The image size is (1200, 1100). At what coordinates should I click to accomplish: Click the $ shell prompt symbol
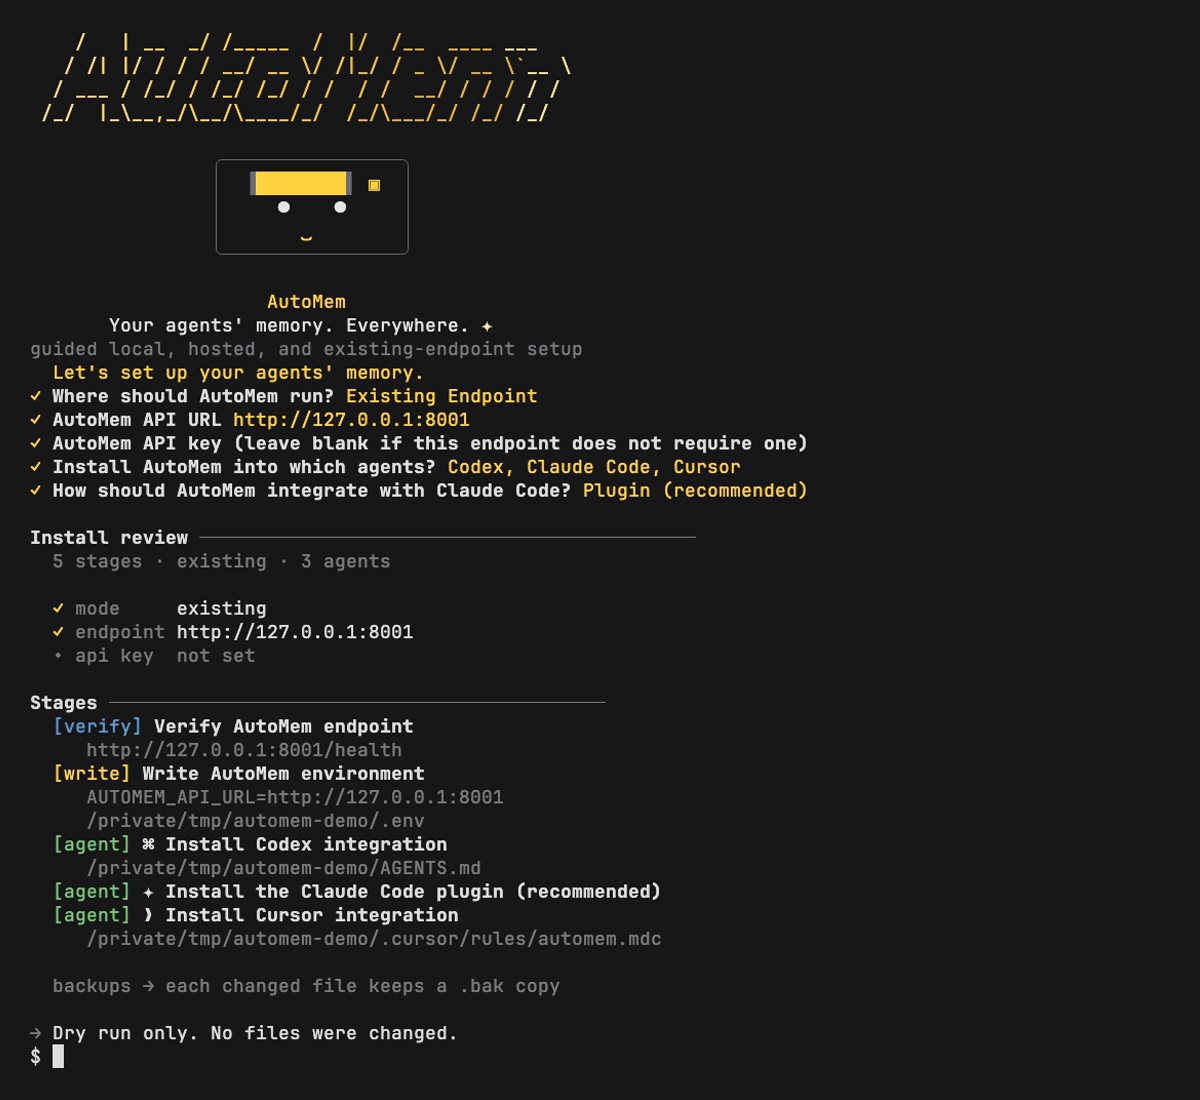(36, 1057)
